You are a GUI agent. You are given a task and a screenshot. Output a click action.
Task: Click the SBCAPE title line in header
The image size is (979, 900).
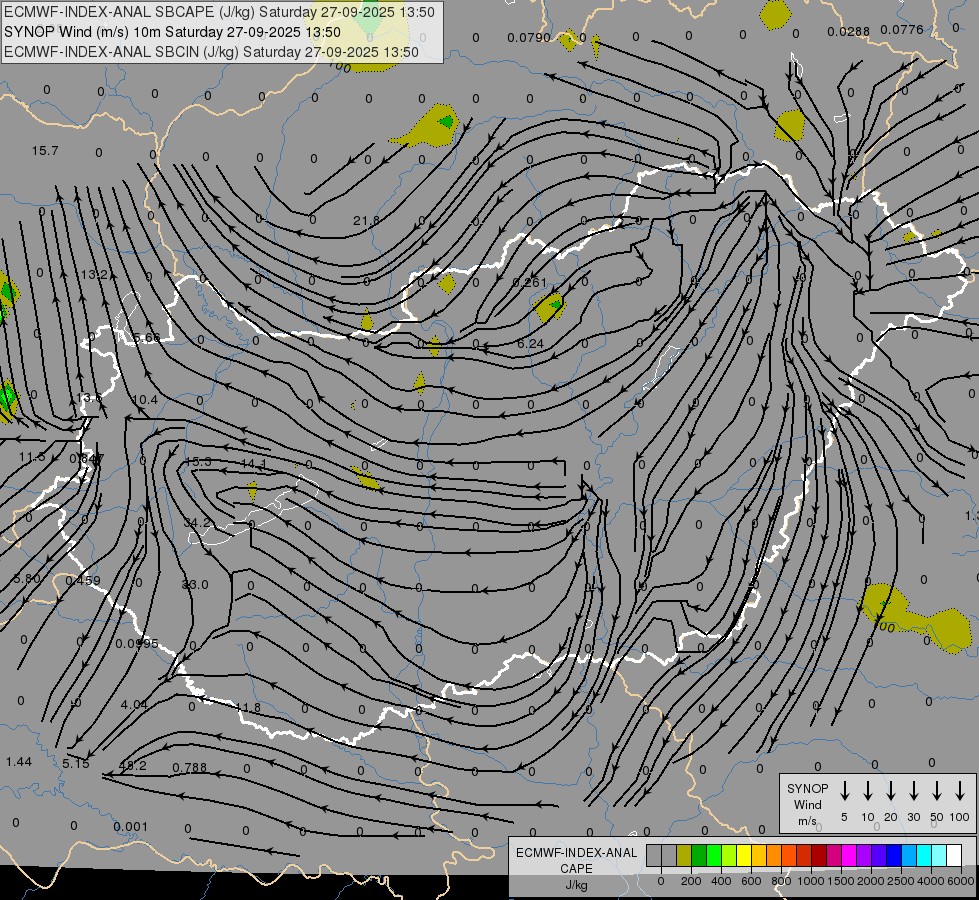click(219, 12)
